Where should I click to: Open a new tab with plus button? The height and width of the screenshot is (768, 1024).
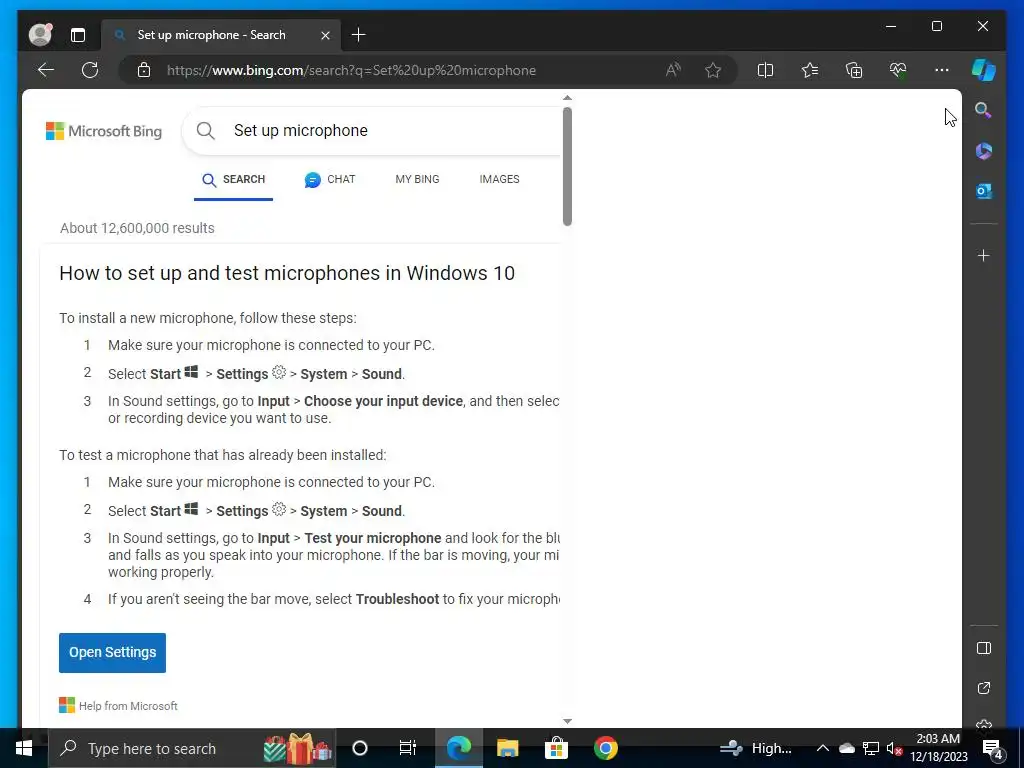coord(359,35)
